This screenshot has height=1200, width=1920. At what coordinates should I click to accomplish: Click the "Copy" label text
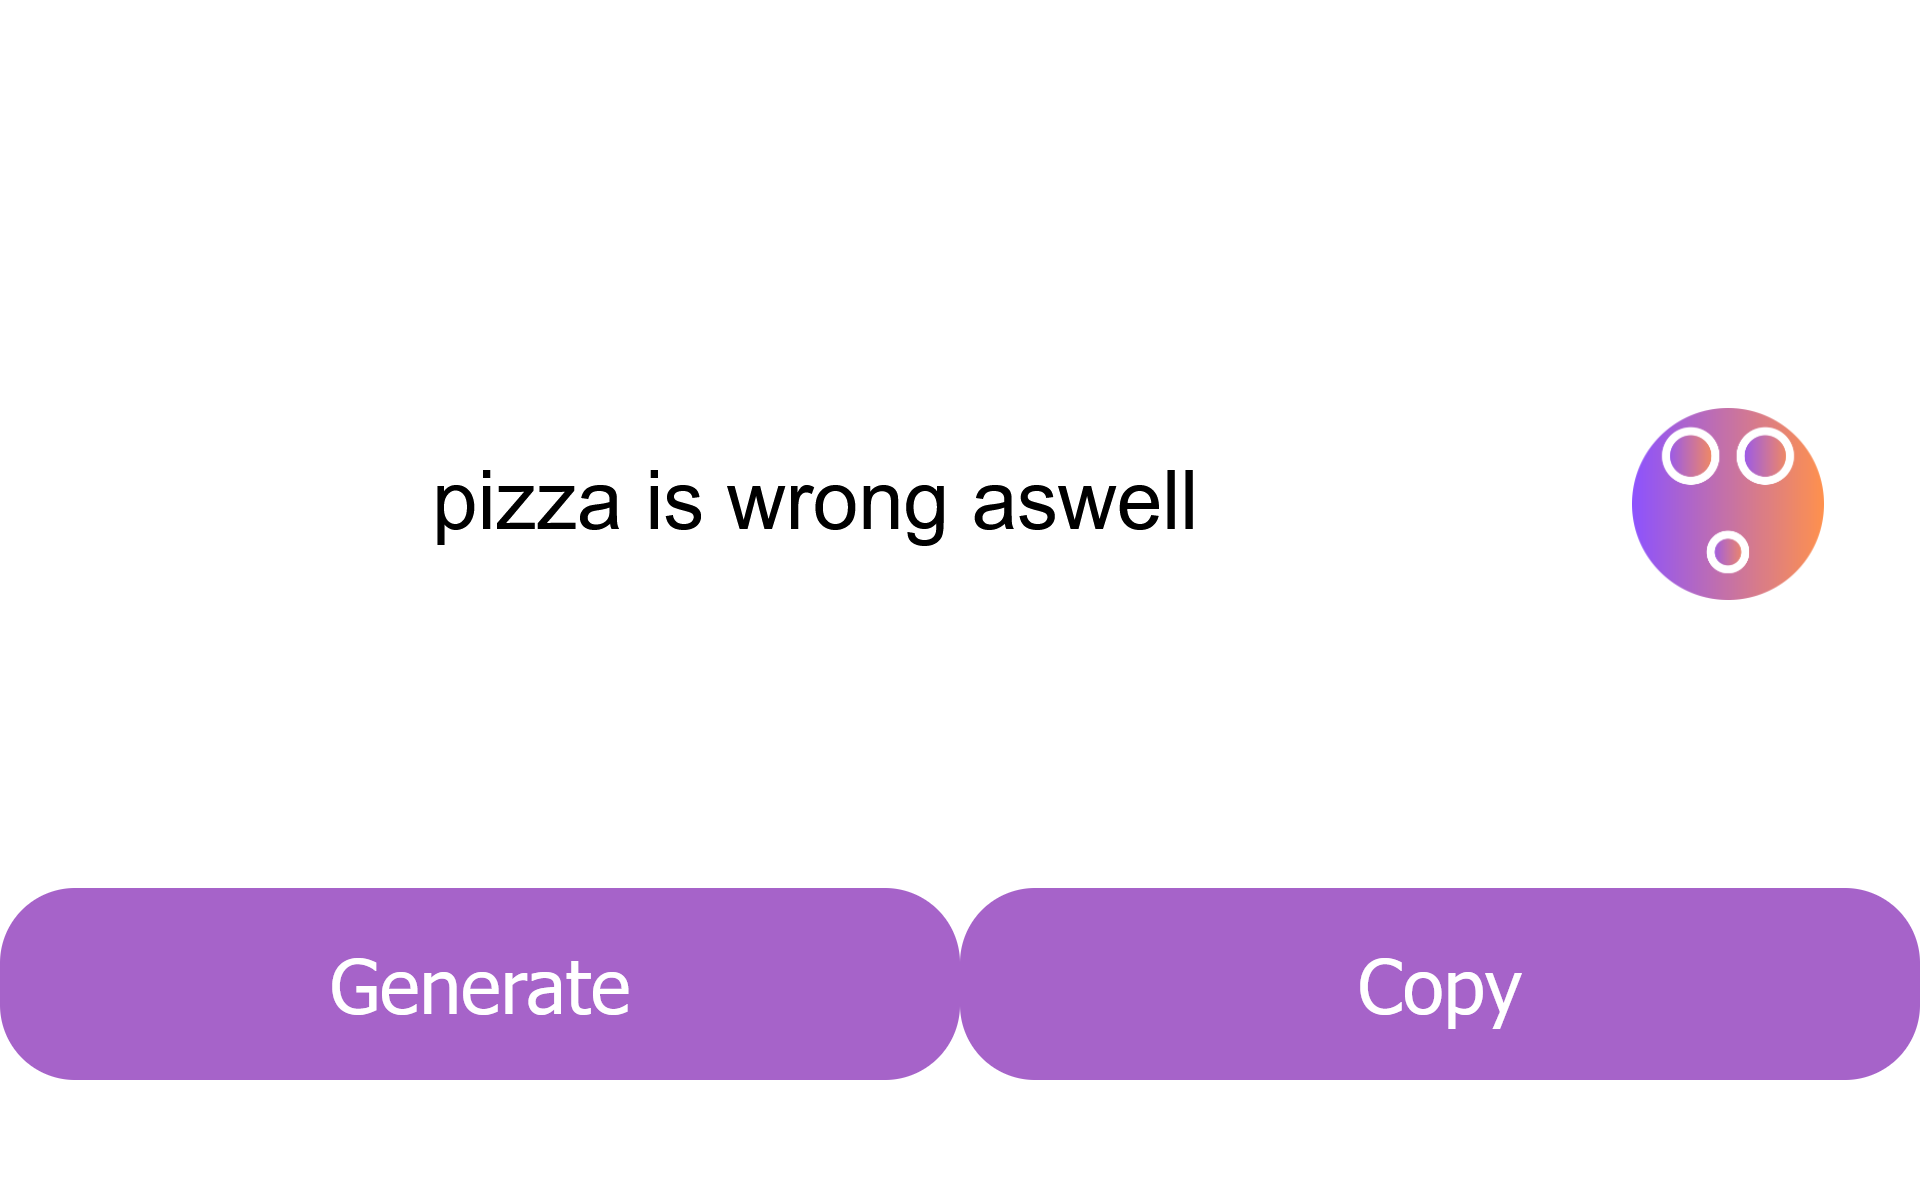[1439, 988]
